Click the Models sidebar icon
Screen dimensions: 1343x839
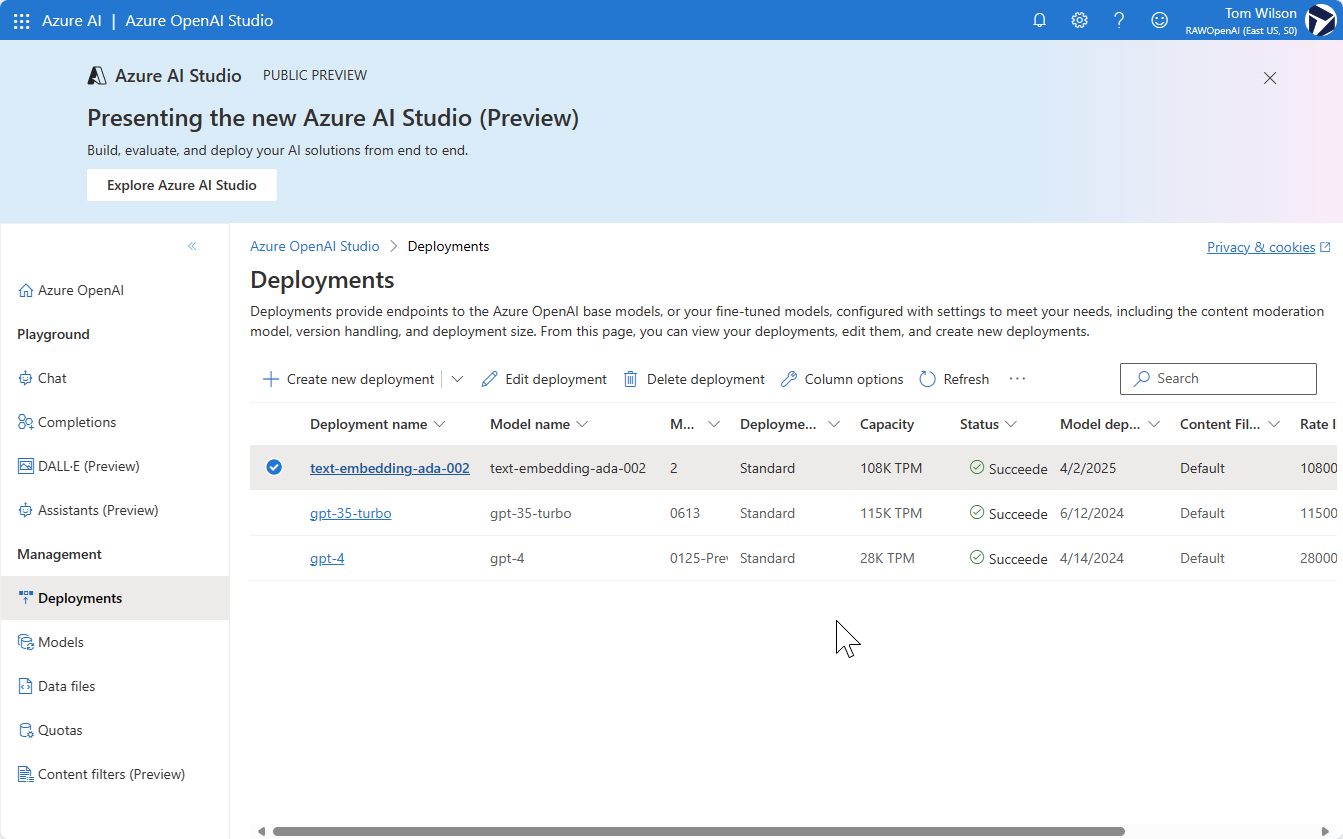click(26, 642)
